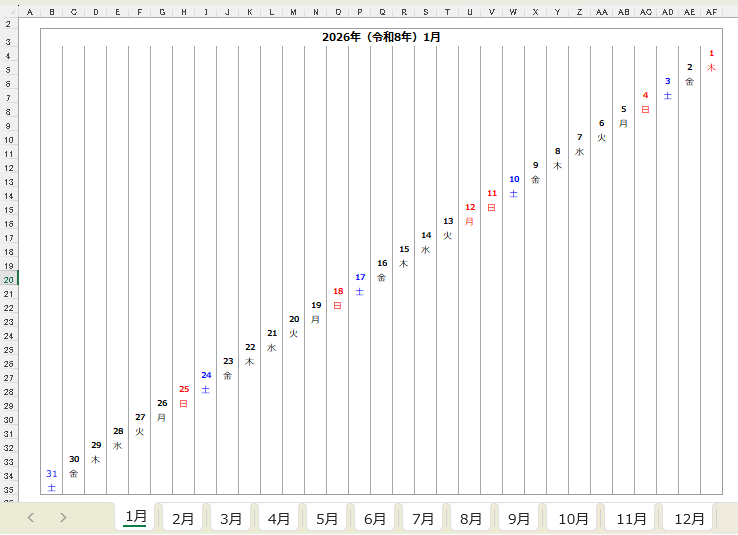
Task: Click the next sheet navigation arrow
Action: (63, 517)
